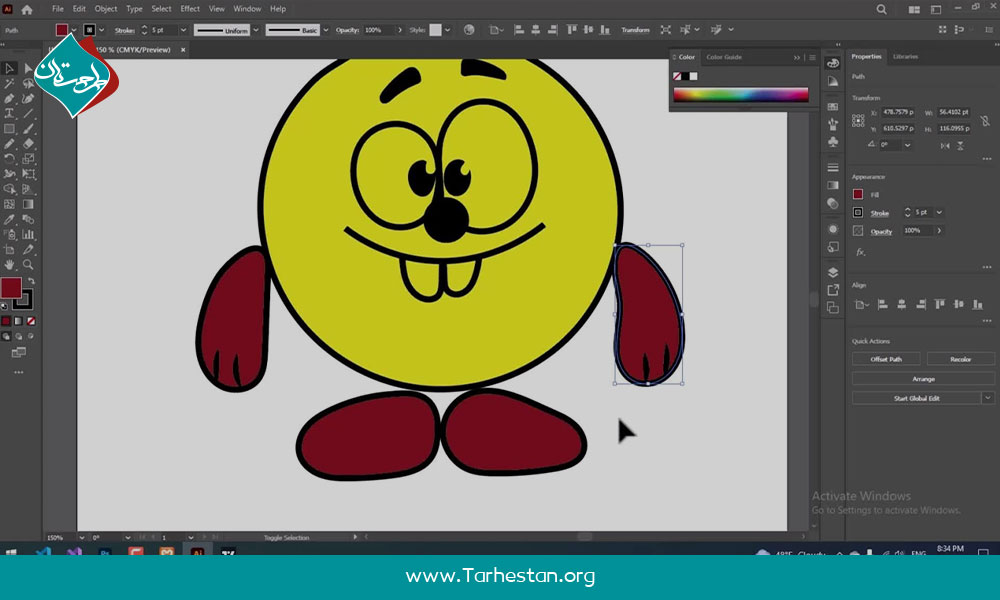
Task: Pick a color from the spectrum bar
Action: [x=740, y=95]
